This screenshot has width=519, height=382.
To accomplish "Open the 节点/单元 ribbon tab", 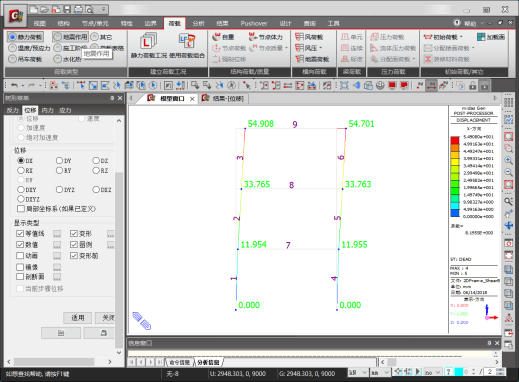I will point(95,23).
